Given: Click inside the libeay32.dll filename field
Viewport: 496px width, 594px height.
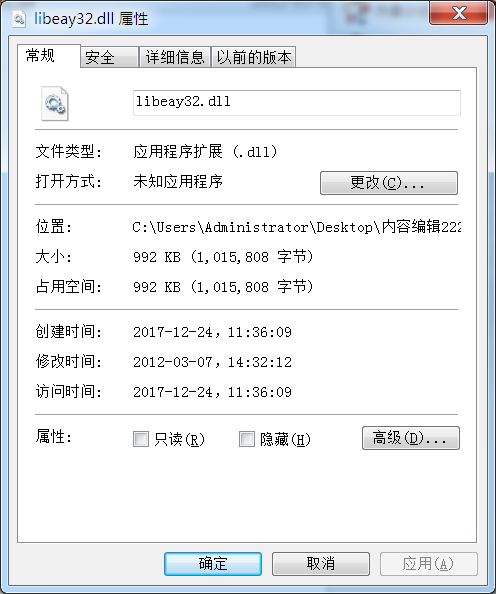Looking at the screenshot, I should 297,103.
